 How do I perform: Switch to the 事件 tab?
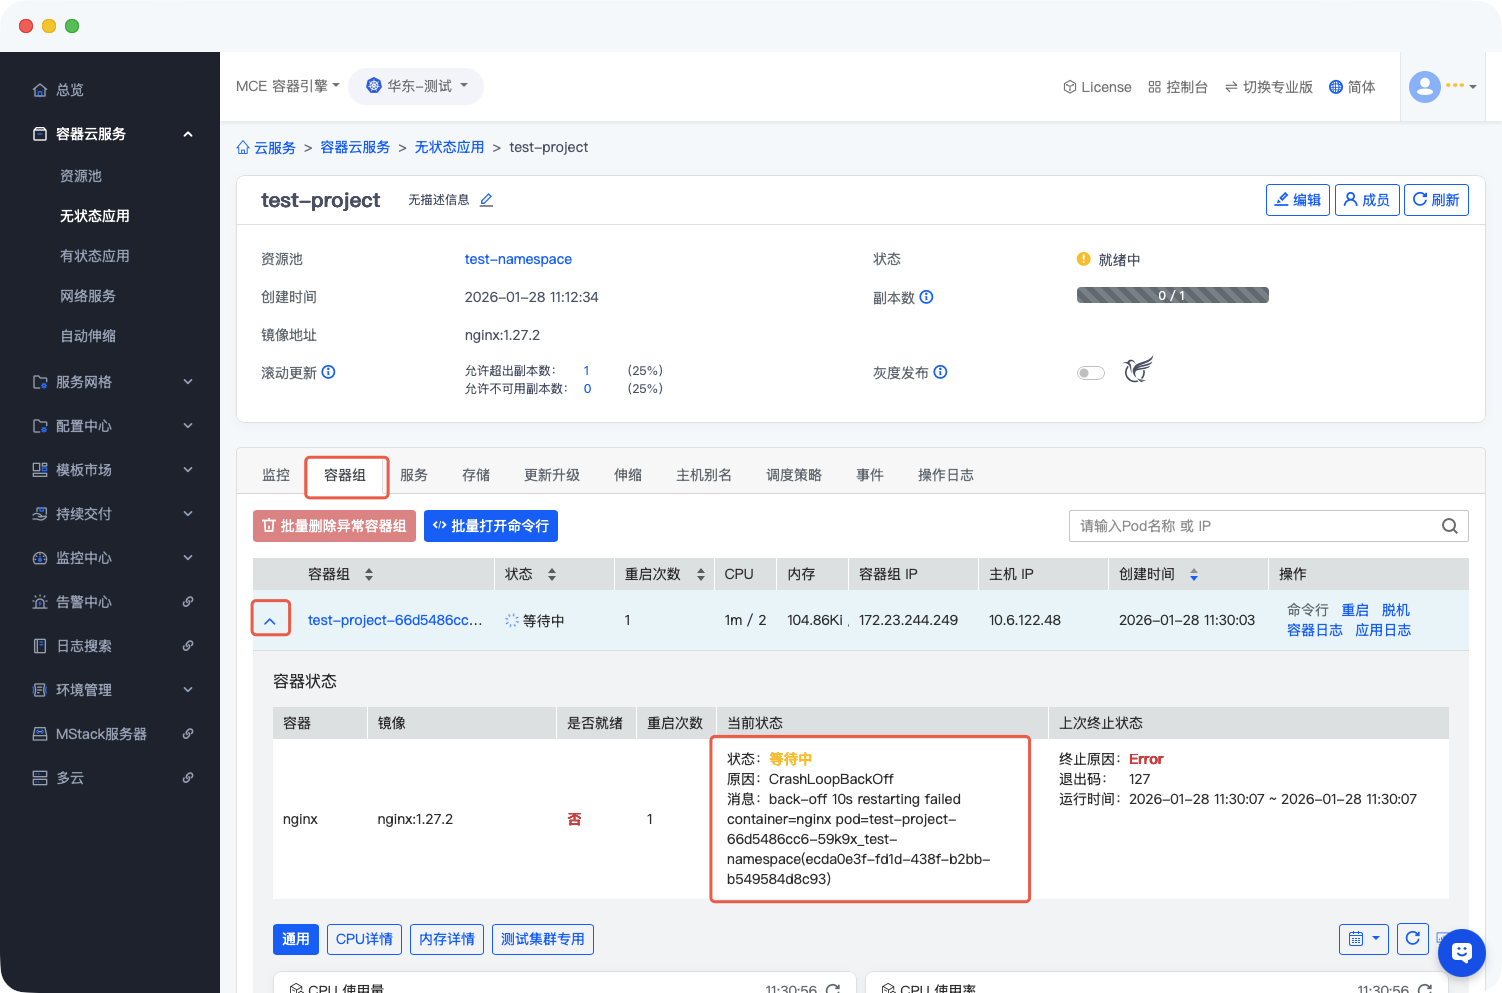[869, 475]
